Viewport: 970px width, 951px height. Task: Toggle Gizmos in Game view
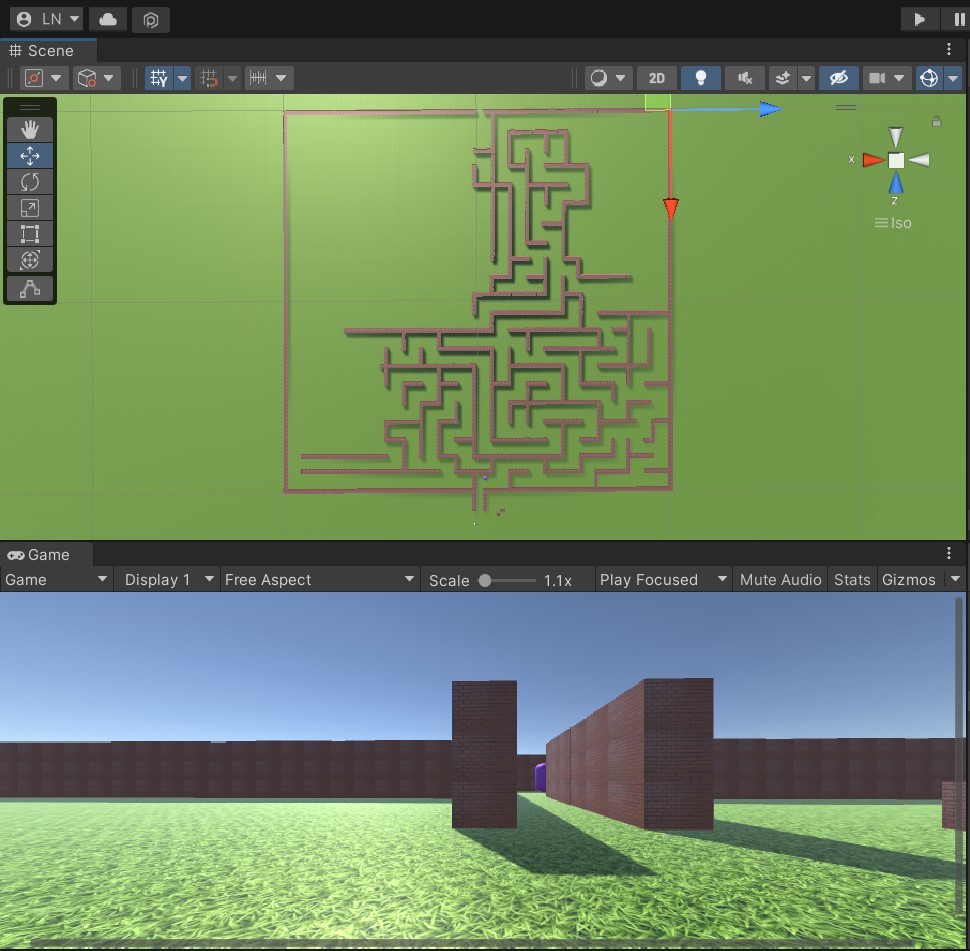pyautogui.click(x=908, y=580)
